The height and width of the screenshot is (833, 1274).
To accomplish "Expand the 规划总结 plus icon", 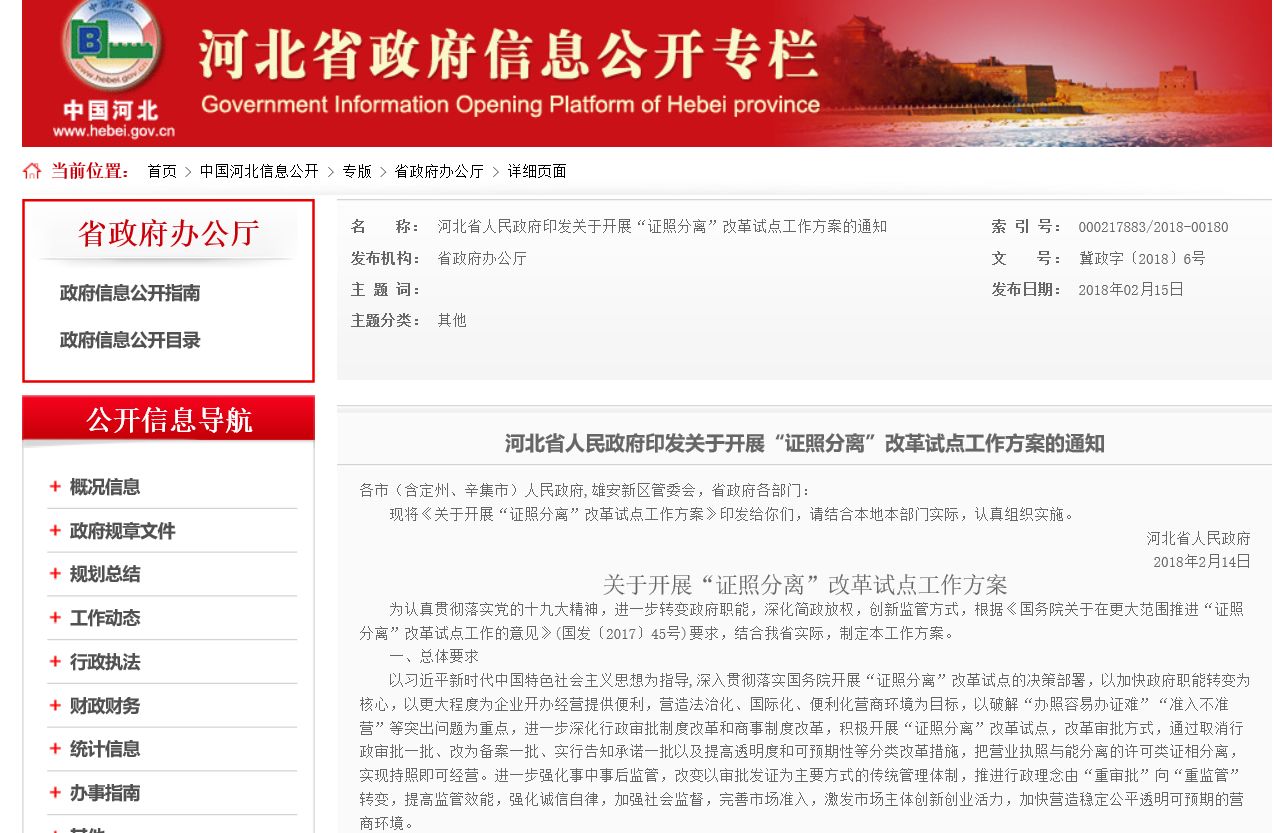I will (x=55, y=574).
